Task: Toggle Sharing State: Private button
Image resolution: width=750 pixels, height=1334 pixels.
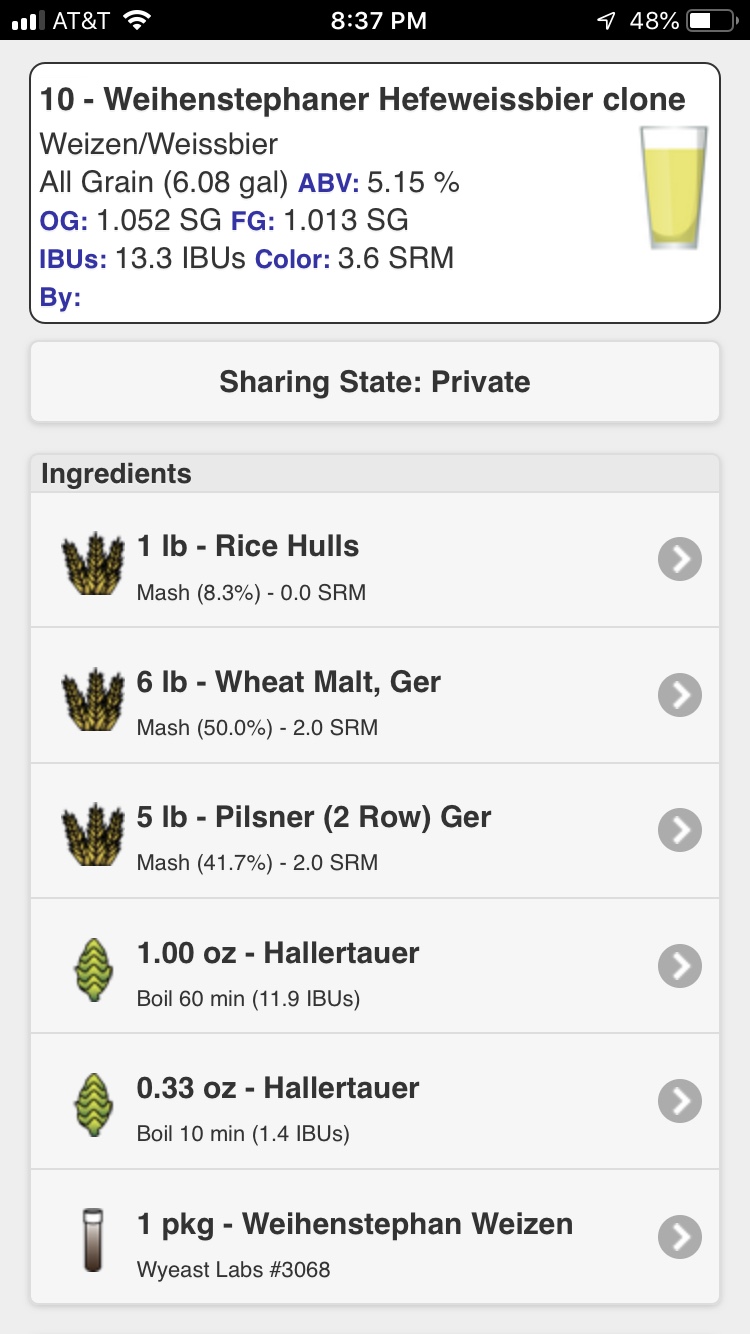Action: (x=375, y=382)
